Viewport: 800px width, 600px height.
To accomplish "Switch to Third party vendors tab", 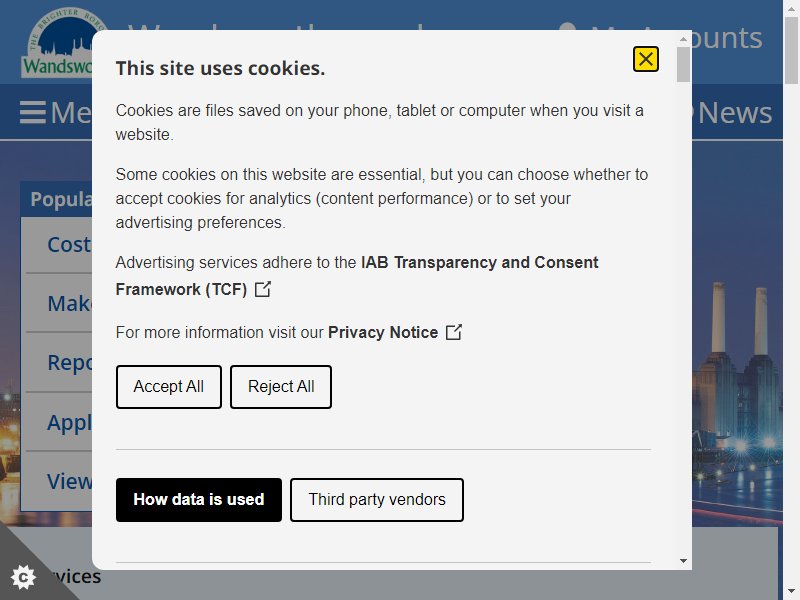I will (377, 500).
